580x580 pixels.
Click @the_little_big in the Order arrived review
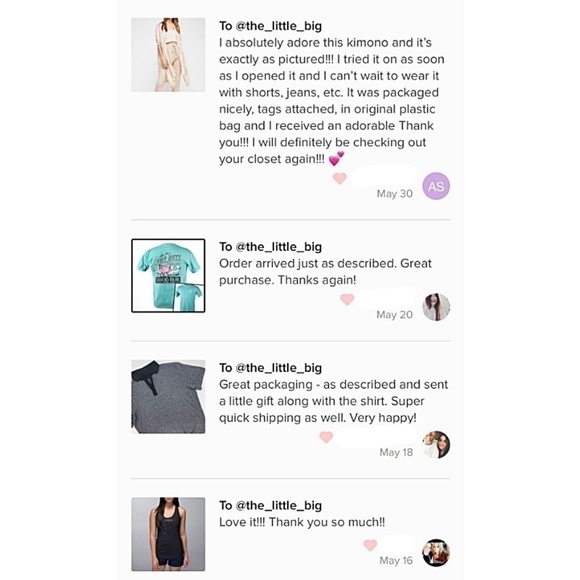point(279,247)
